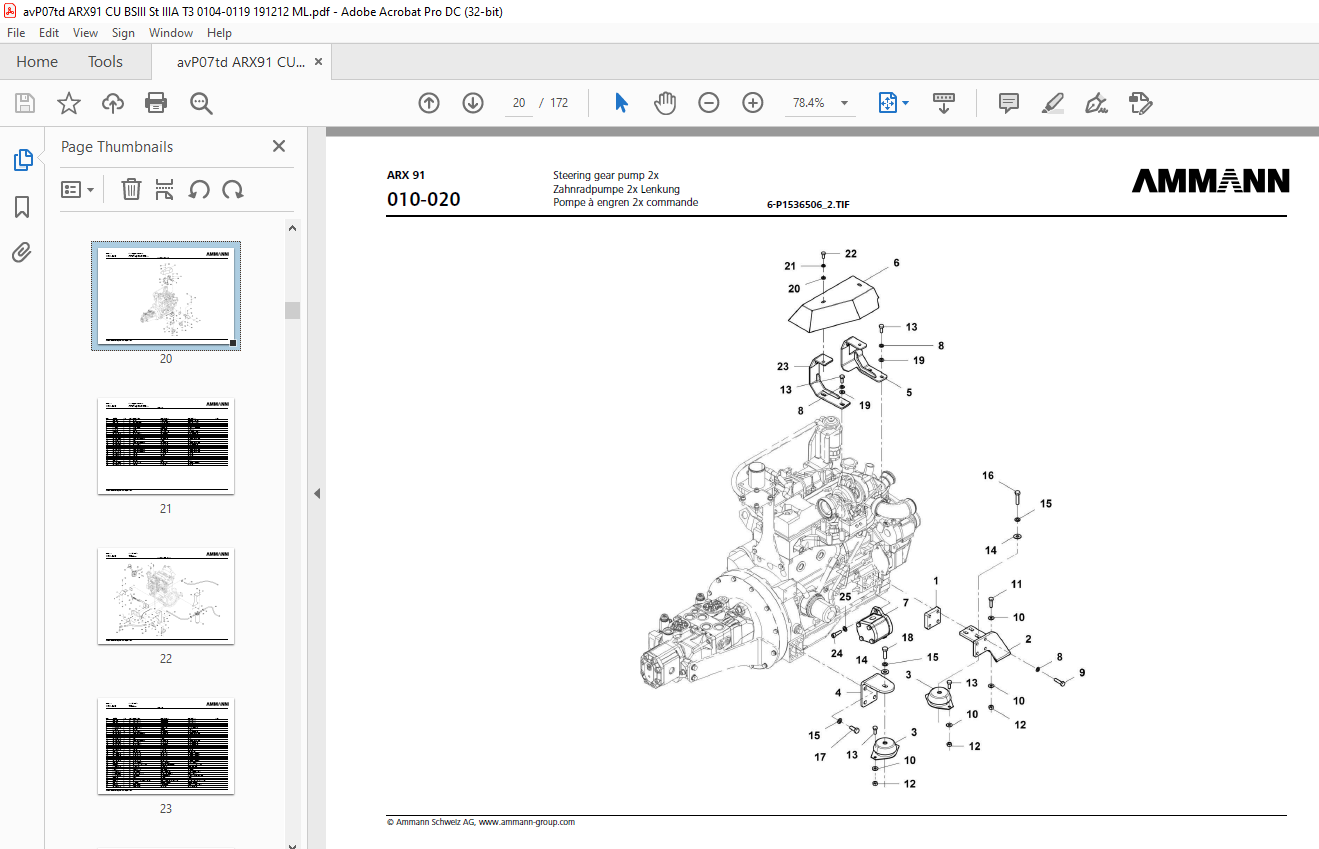Select the avP07td ARX91 CU document tab
This screenshot has height=849, width=1319.
coord(241,62)
